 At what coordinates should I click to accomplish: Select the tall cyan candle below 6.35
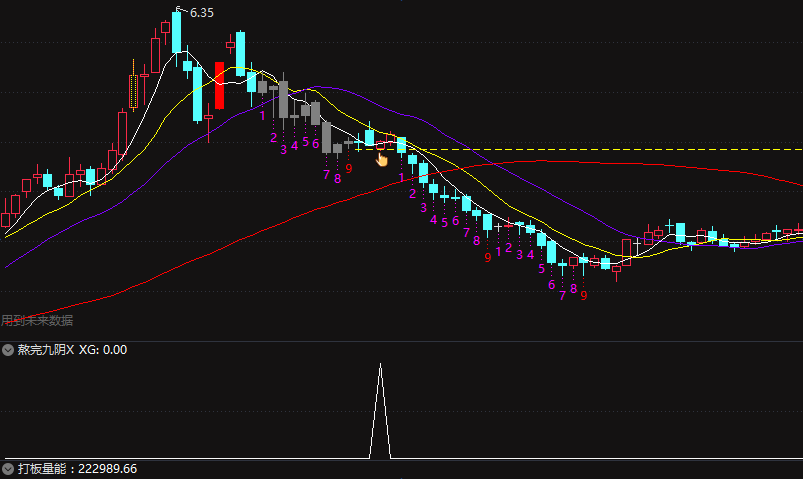pos(177,33)
